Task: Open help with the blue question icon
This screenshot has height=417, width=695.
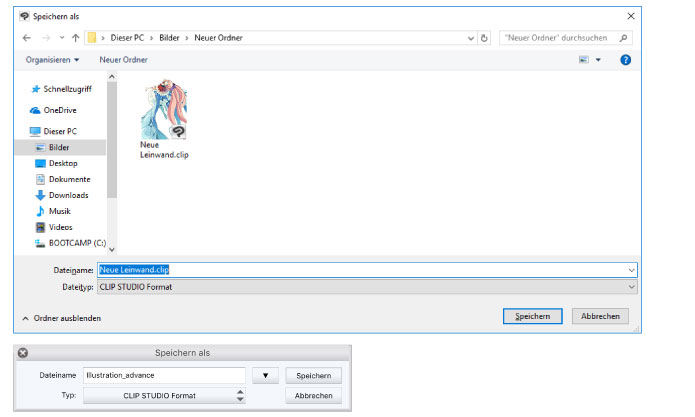Action: [x=625, y=60]
